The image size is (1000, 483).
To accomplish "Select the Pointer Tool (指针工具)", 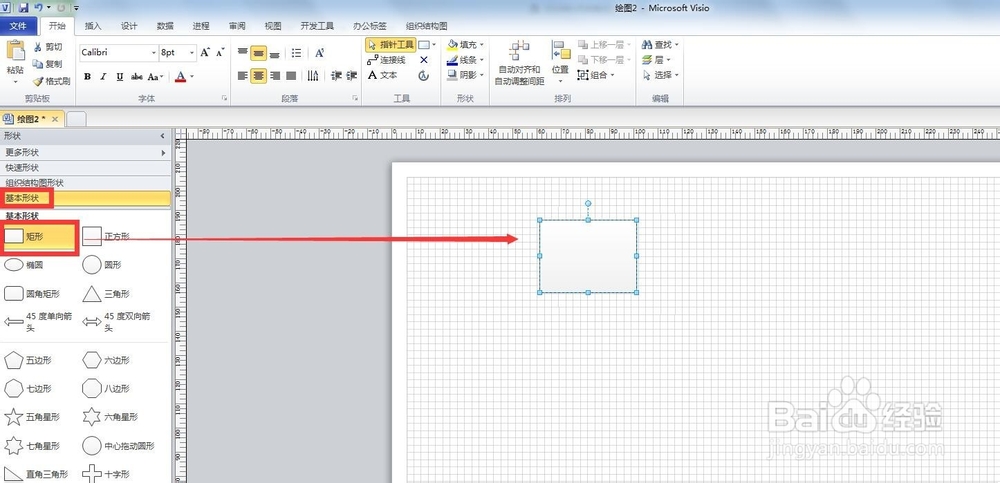I will (391, 45).
